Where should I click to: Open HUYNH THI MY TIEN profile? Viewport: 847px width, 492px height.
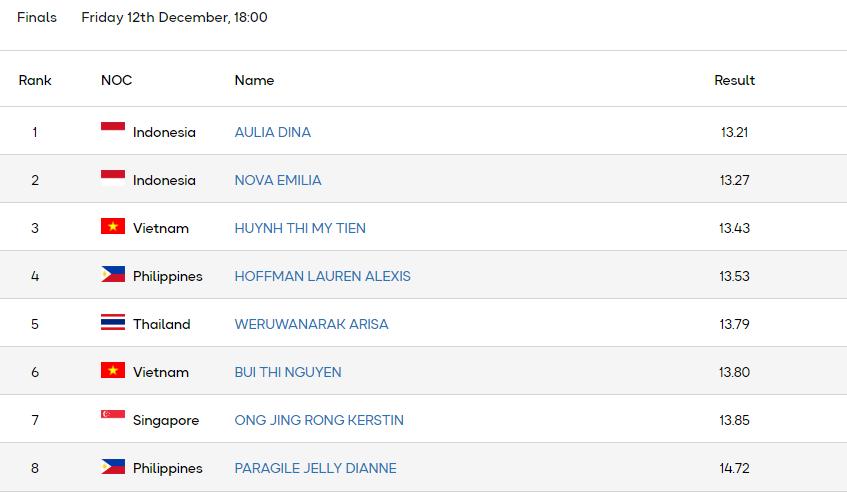(x=300, y=228)
